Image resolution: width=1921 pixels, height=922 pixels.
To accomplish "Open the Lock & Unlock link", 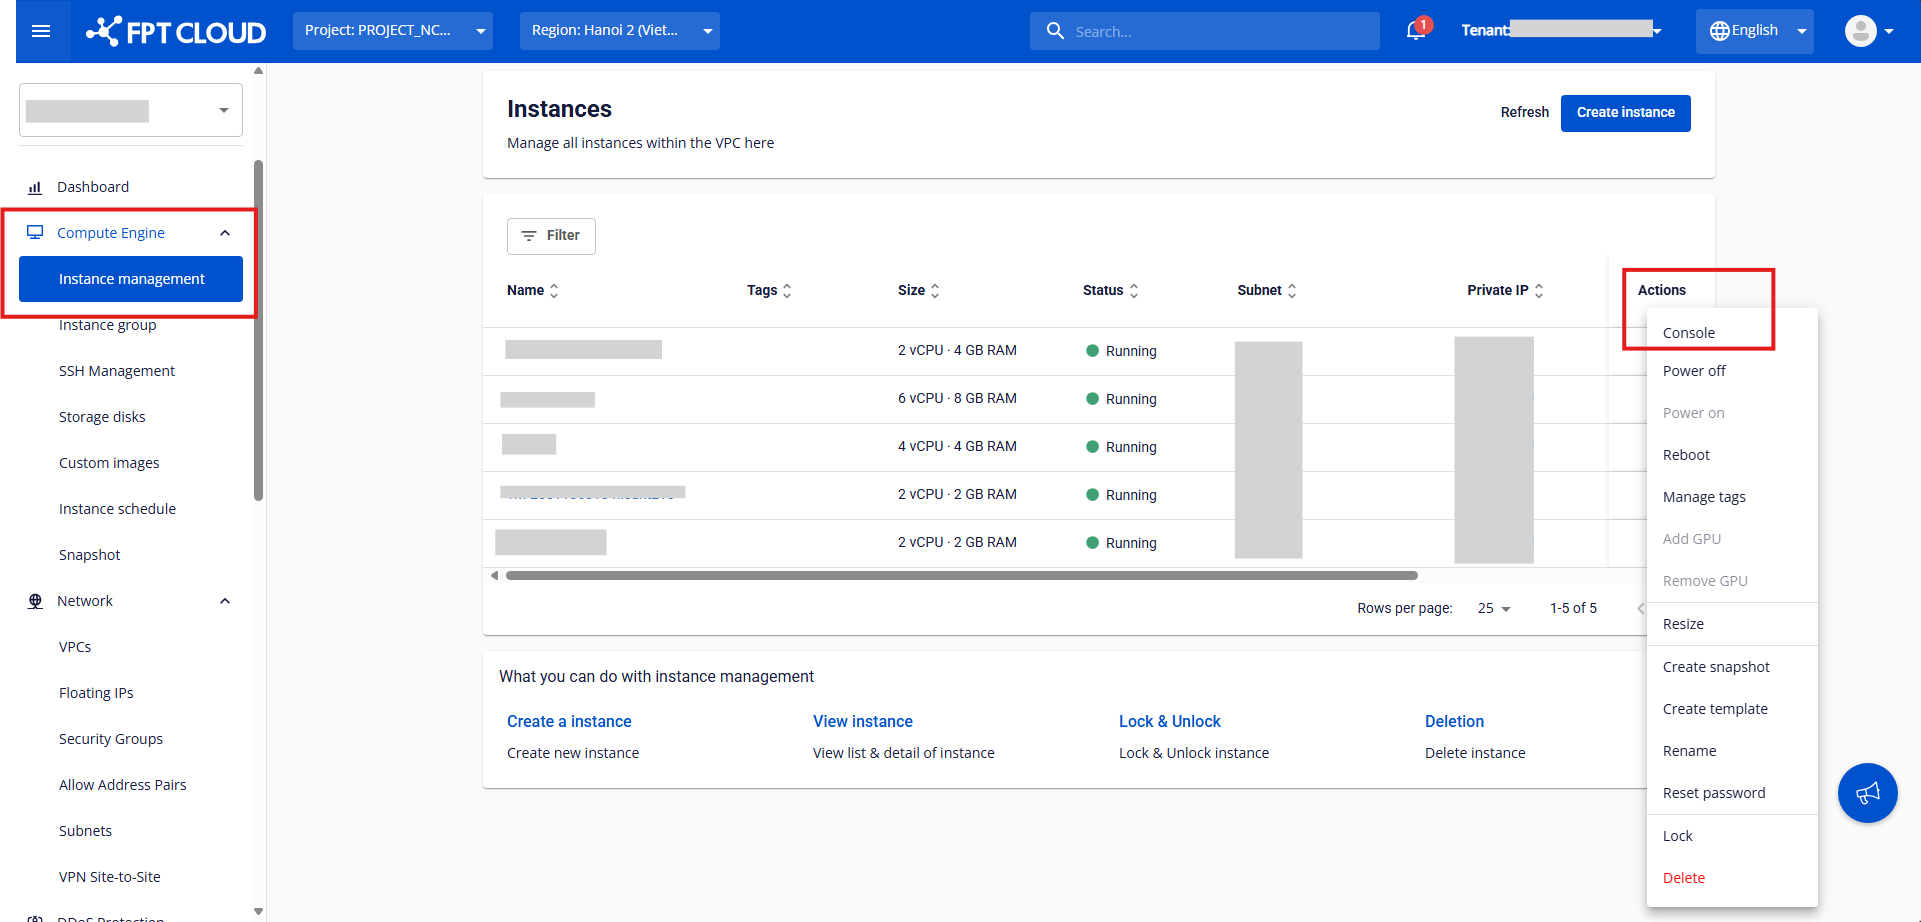I will click(1169, 721).
